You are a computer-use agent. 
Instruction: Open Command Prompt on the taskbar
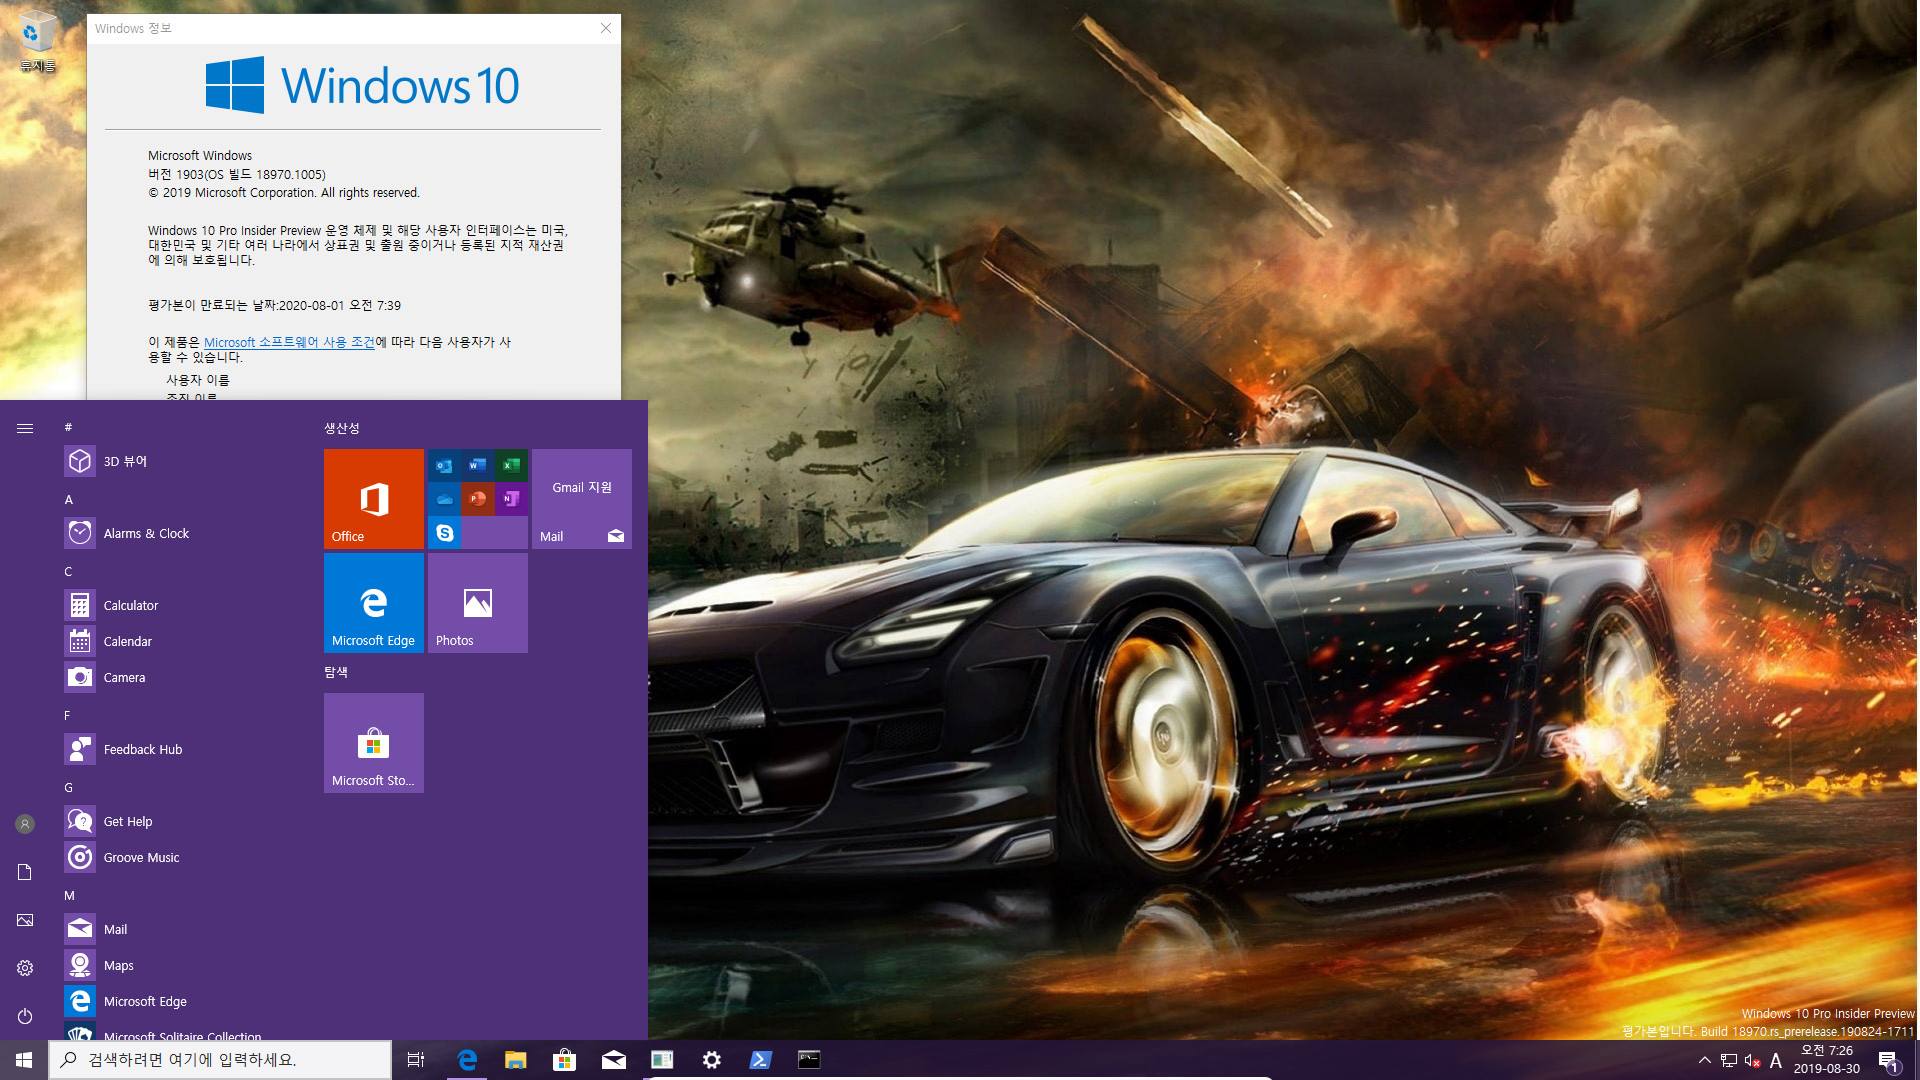tap(809, 1060)
